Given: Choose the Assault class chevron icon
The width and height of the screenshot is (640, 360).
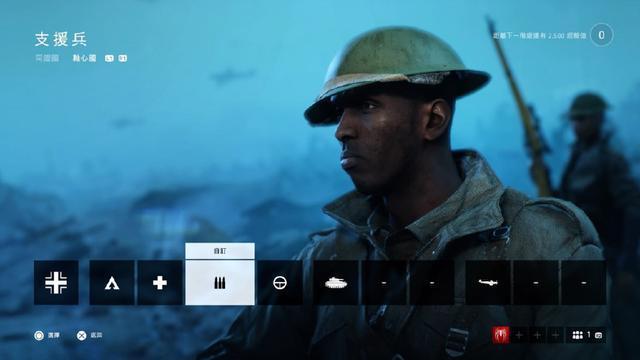Looking at the screenshot, I should point(112,282).
